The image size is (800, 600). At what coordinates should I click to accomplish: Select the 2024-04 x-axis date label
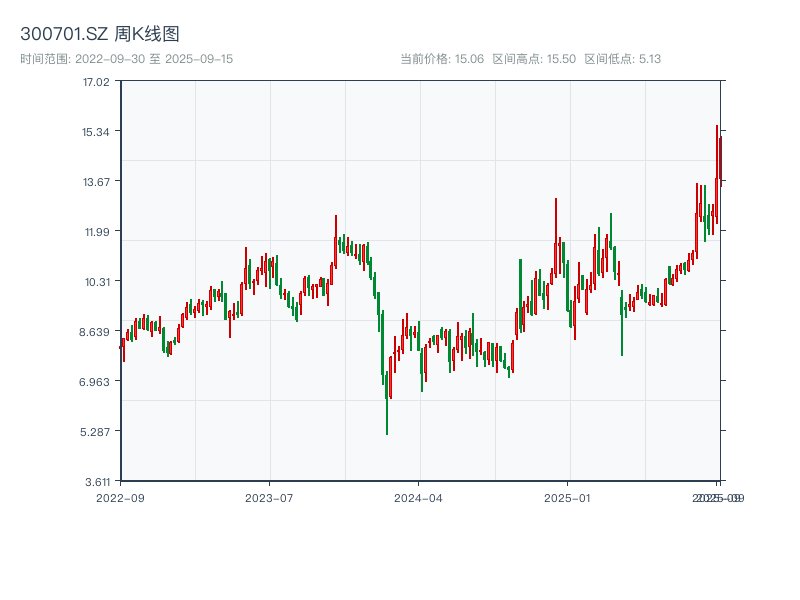[419, 497]
